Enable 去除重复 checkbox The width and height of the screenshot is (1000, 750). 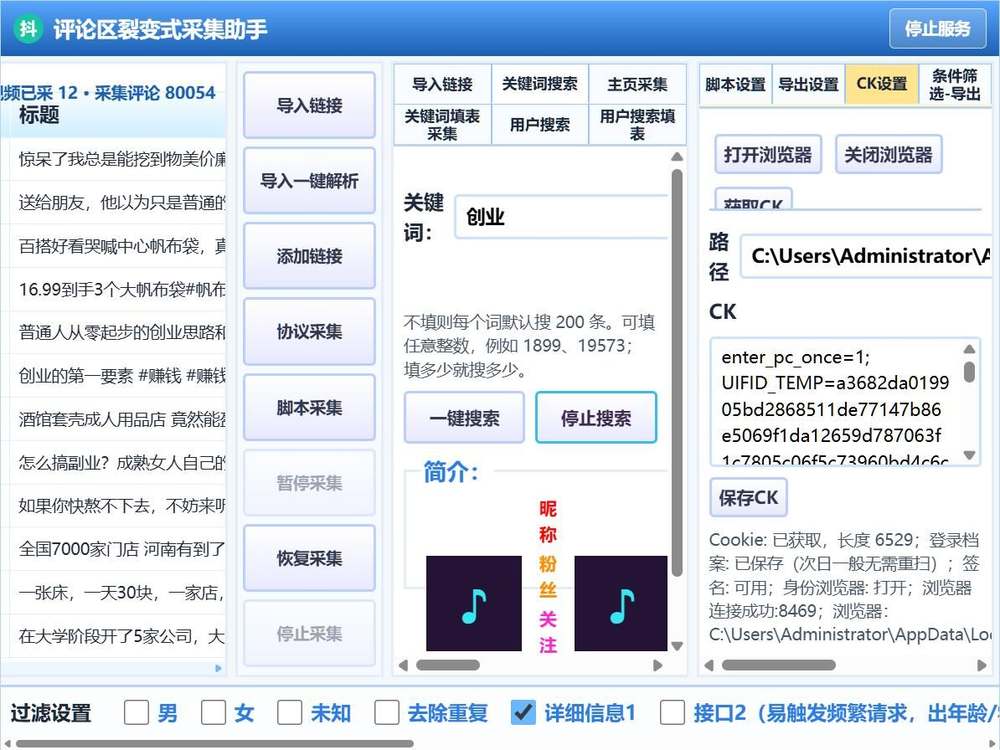pos(387,712)
